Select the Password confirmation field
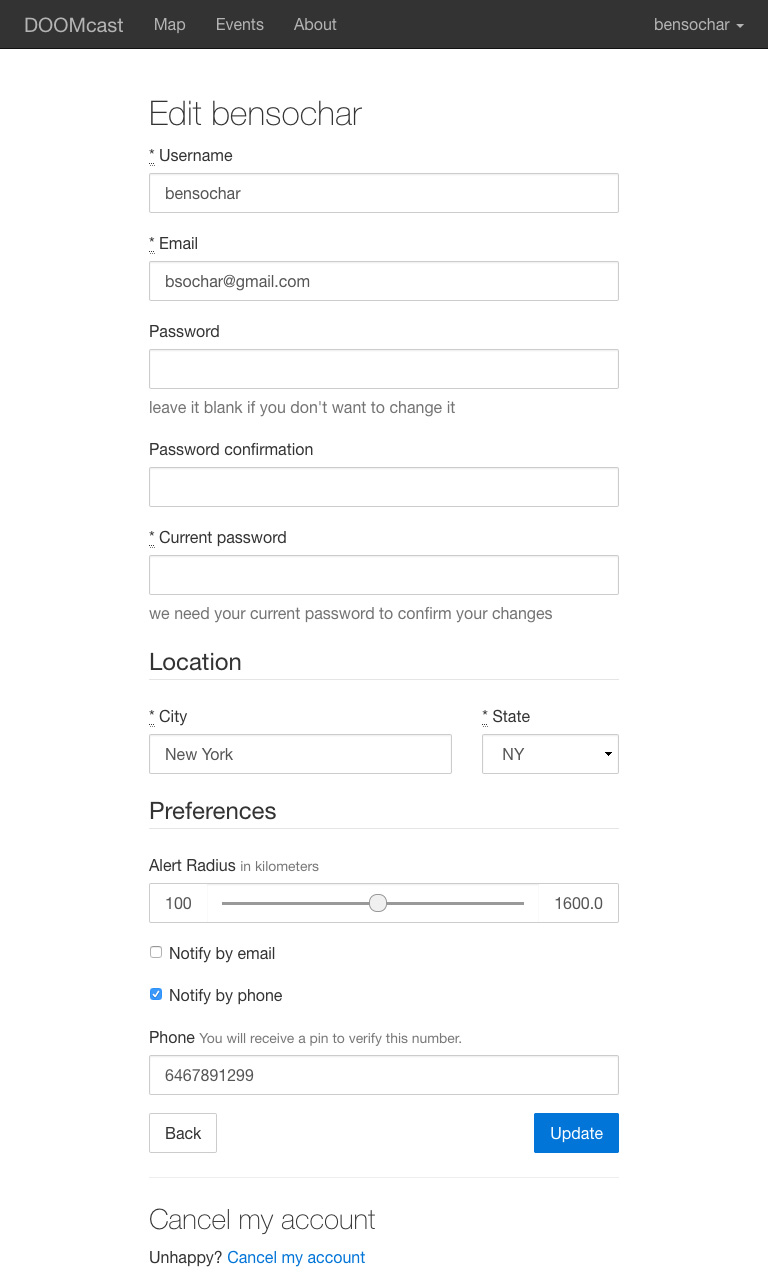768x1281 pixels. 383,487
